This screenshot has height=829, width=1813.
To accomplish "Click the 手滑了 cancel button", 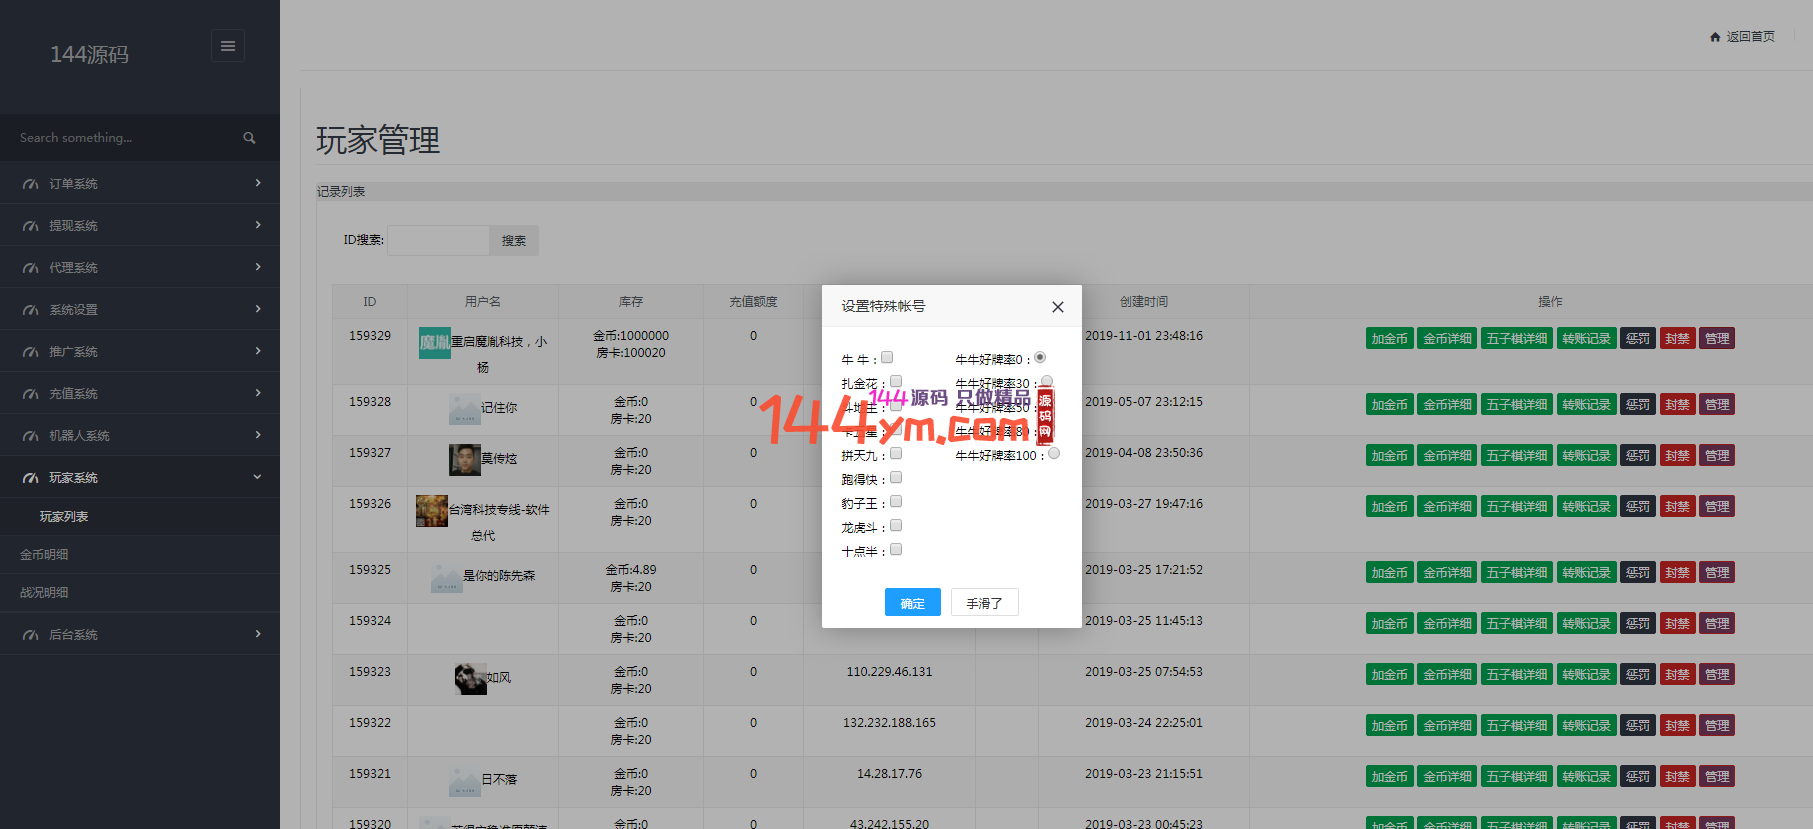I will 984,603.
